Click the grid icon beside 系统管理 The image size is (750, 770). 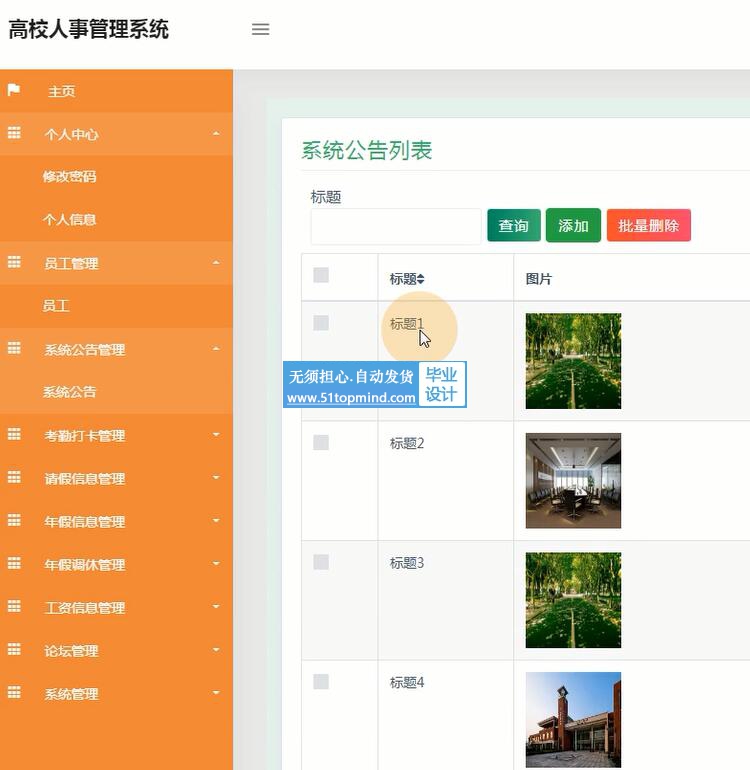(x=14, y=692)
